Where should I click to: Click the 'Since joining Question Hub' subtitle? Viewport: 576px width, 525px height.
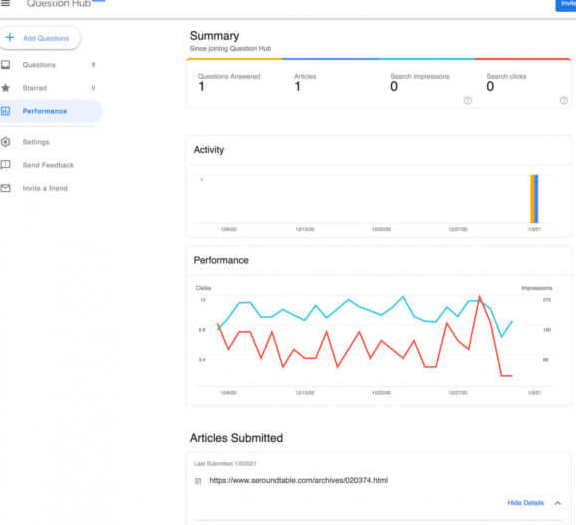coord(230,48)
